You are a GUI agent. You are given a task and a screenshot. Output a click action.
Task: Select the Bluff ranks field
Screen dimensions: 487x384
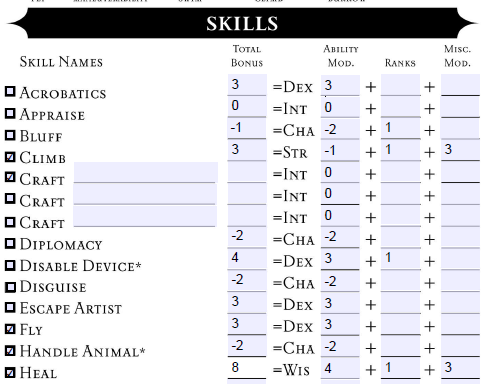[x=400, y=128]
